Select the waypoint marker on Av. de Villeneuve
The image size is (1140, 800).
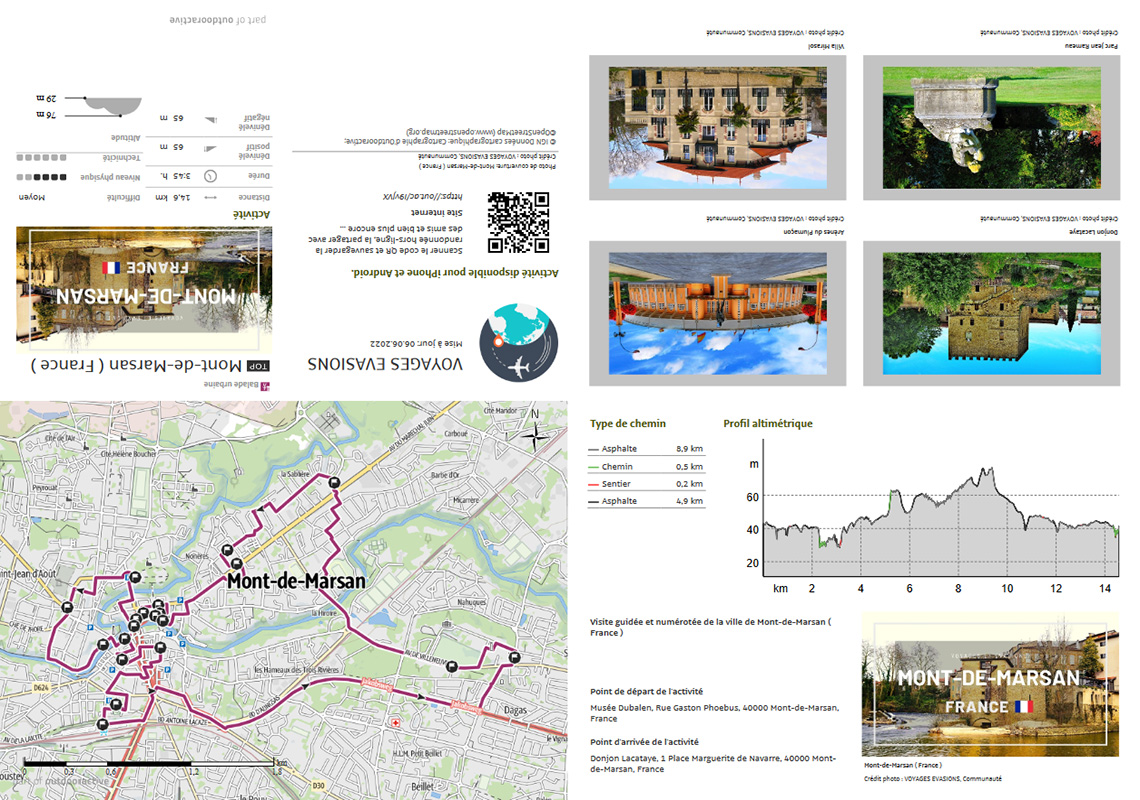[x=452, y=666]
